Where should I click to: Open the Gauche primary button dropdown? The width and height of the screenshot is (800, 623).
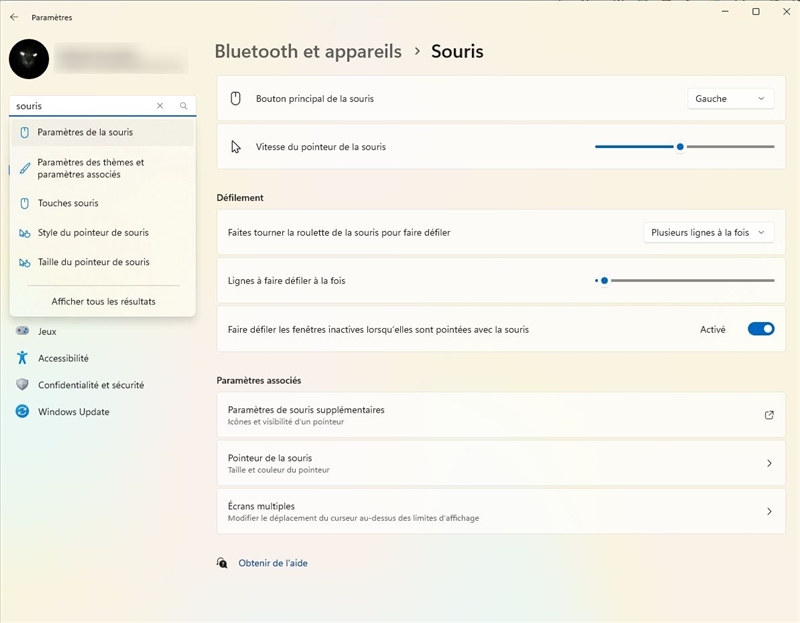tap(730, 99)
